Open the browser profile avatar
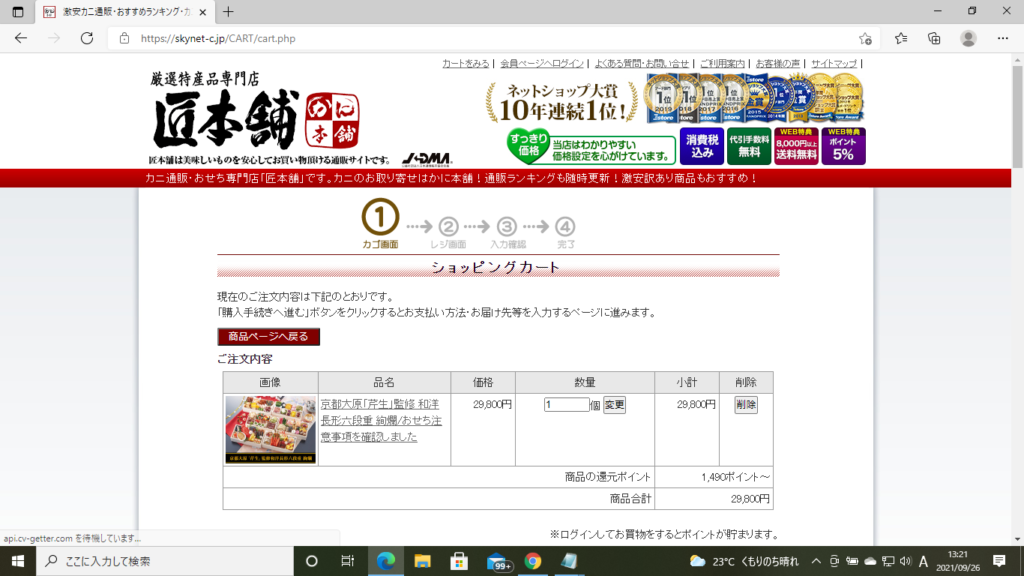This screenshot has height=576, width=1024. coord(968,39)
